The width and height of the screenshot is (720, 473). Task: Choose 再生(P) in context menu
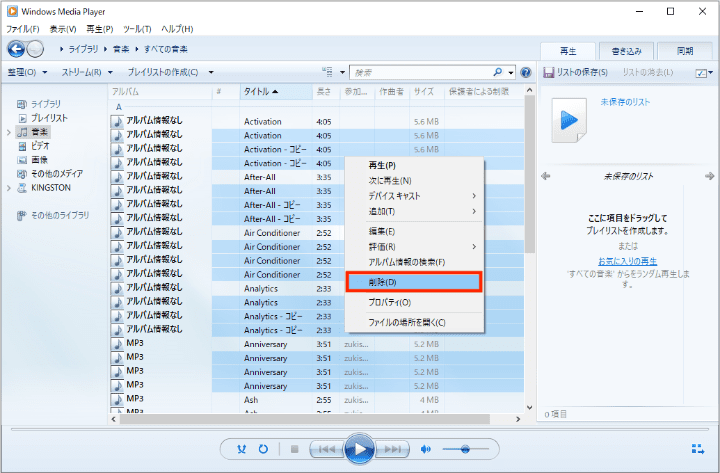coord(414,165)
